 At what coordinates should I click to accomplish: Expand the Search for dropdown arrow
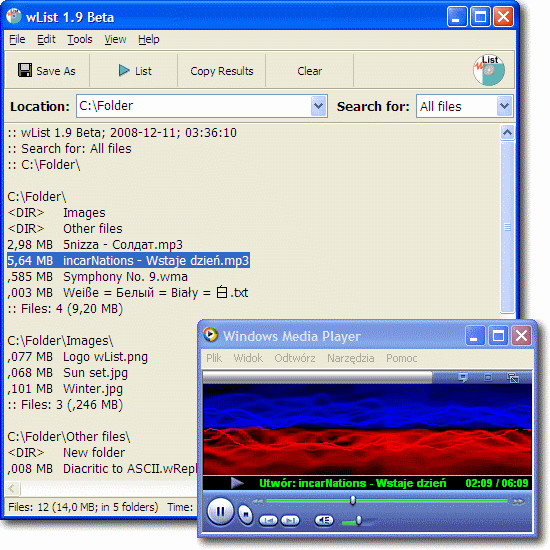coord(504,106)
